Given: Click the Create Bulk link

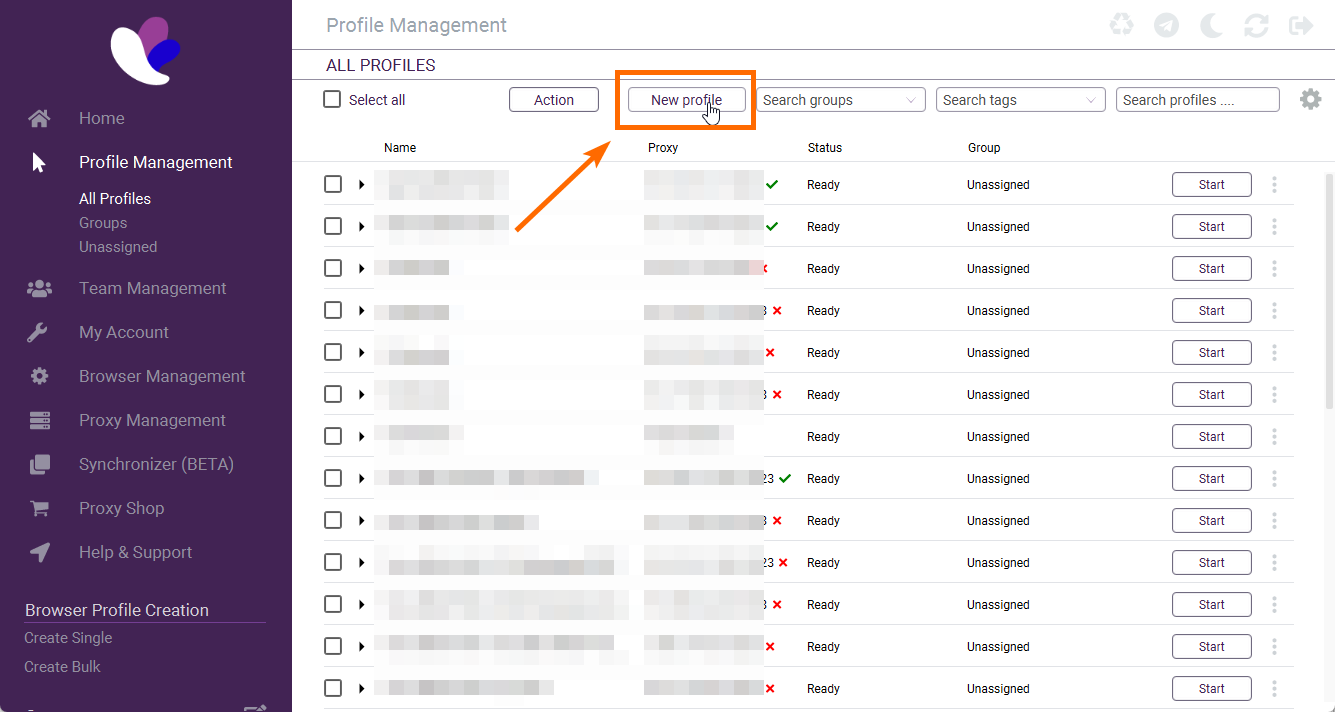Looking at the screenshot, I should 62,667.
